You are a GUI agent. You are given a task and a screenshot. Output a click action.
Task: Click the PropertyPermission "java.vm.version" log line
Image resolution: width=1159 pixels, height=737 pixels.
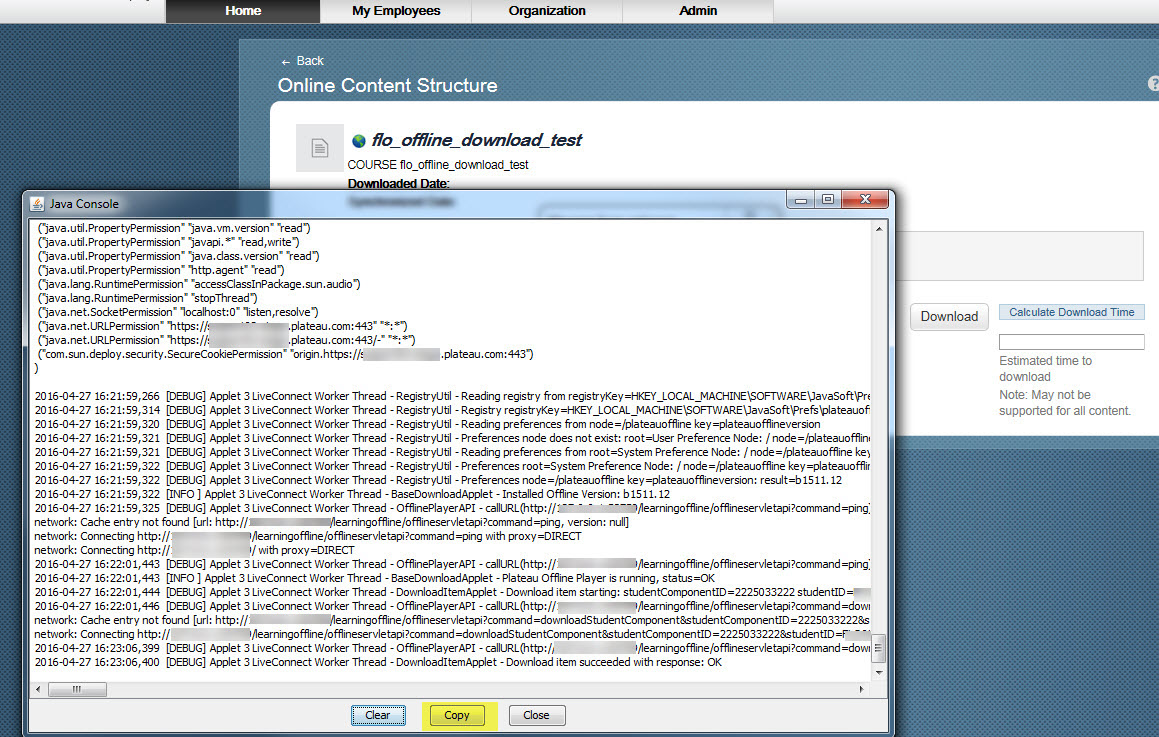click(174, 228)
